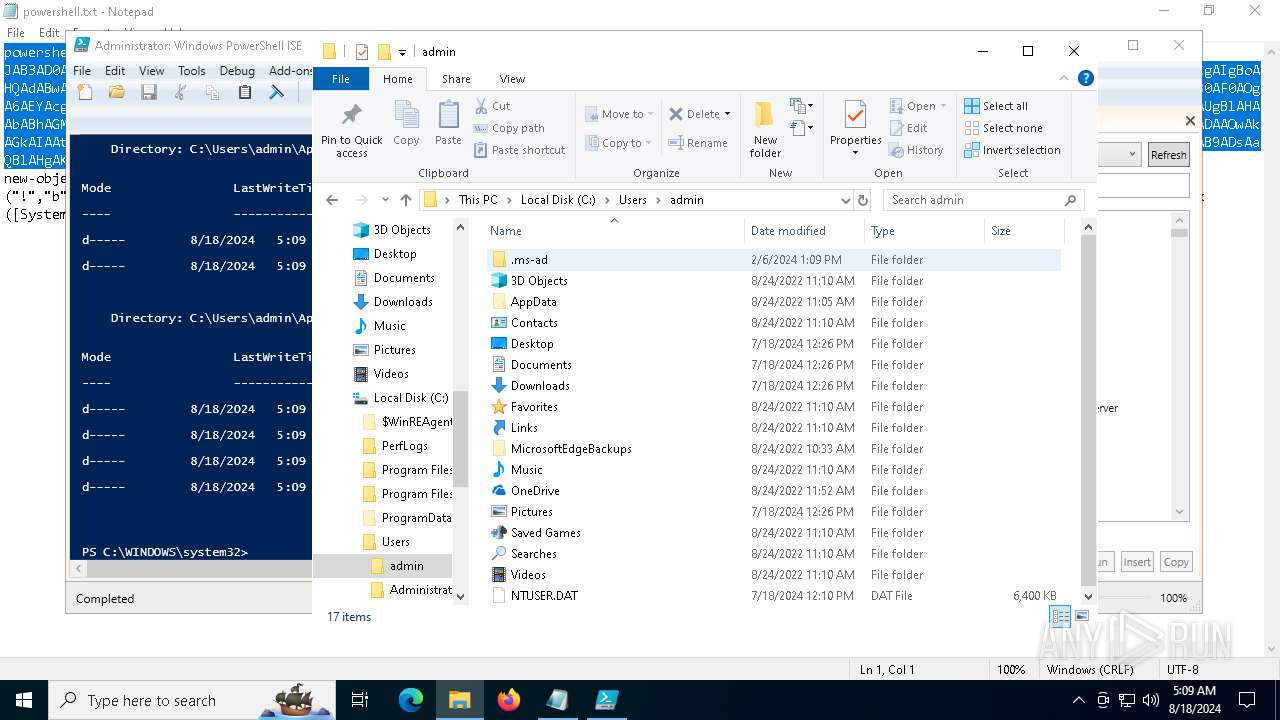This screenshot has height=720, width=1280.
Task: Open Tools menu in PowerShell ISE
Action: pyautogui.click(x=192, y=71)
